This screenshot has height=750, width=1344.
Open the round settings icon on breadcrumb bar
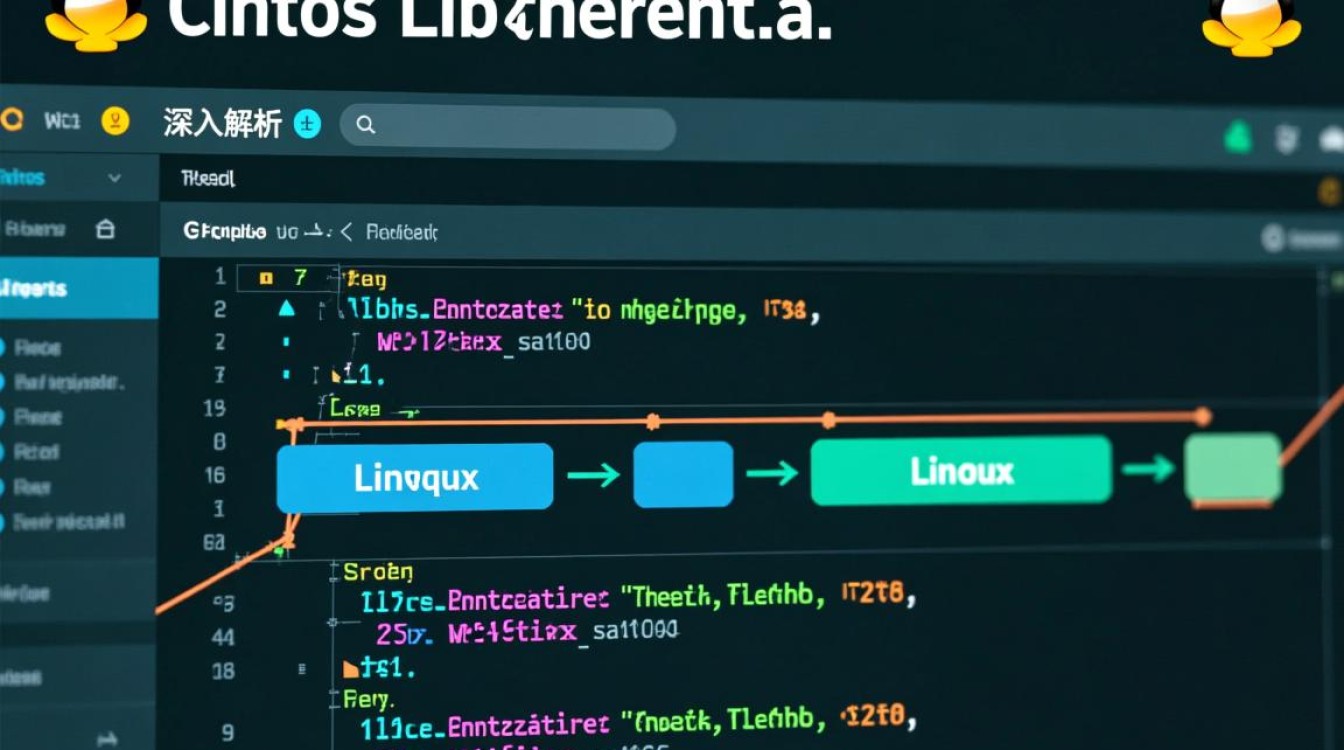point(1273,238)
